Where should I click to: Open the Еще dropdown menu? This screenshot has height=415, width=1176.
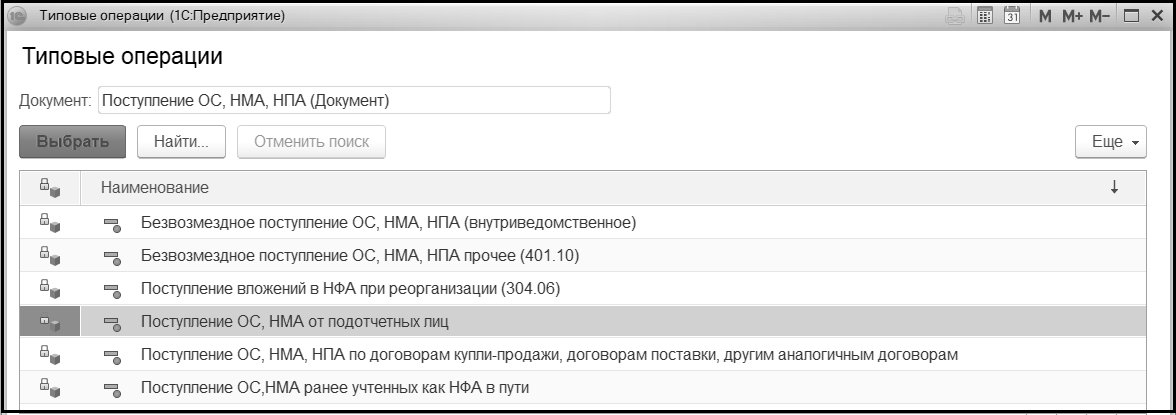click(x=1112, y=142)
